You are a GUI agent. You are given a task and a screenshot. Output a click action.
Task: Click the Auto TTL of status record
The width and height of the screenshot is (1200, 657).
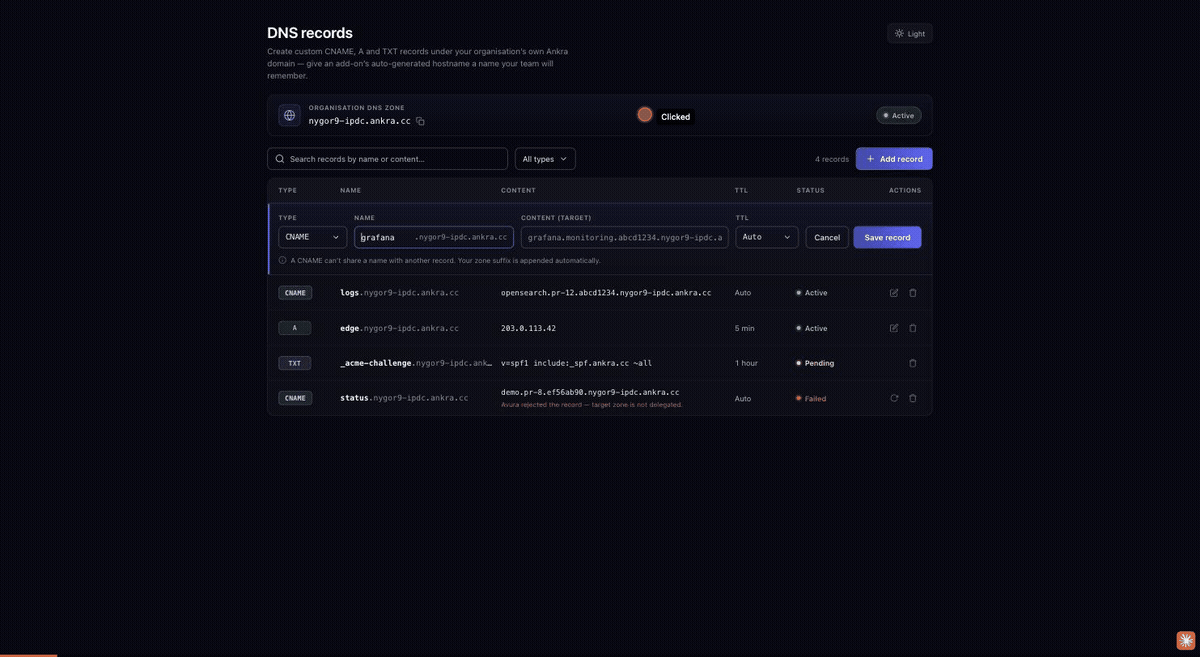[x=743, y=398]
